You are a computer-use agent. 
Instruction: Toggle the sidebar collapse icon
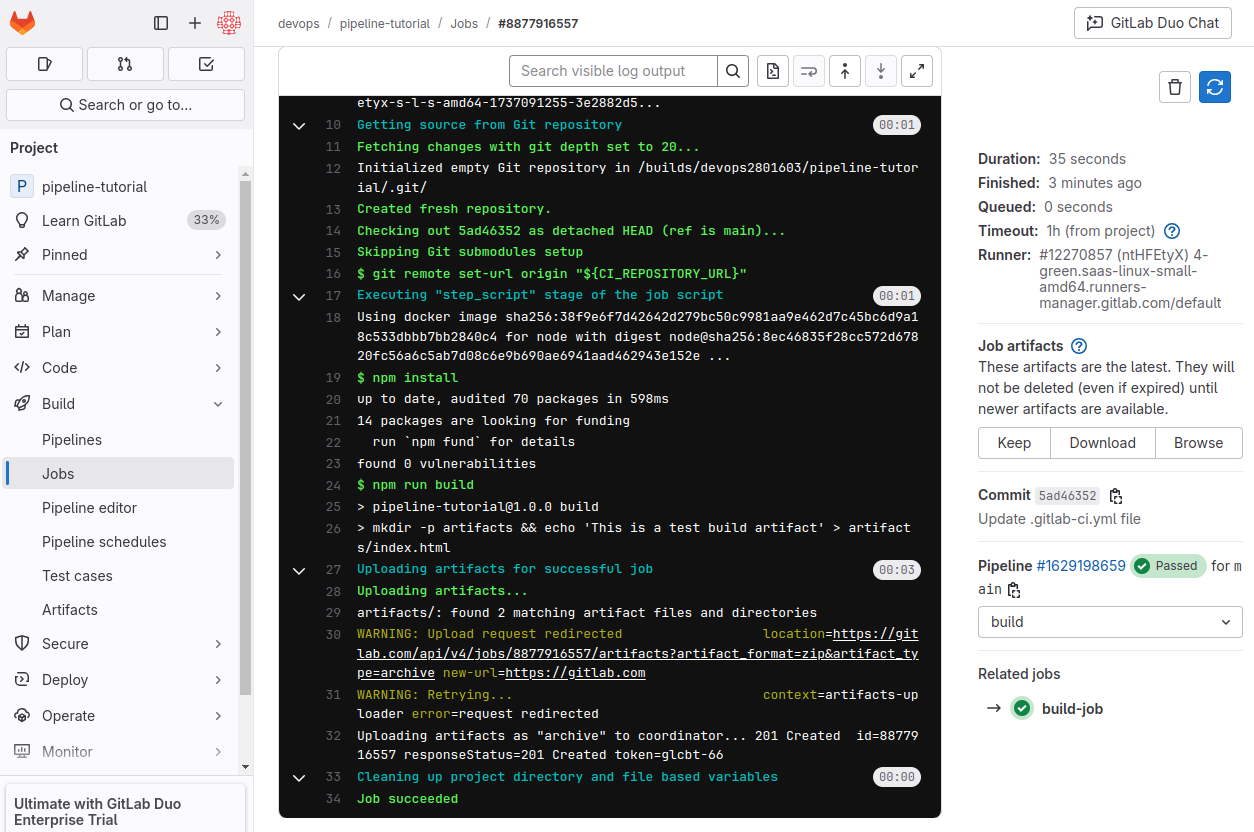(x=161, y=23)
